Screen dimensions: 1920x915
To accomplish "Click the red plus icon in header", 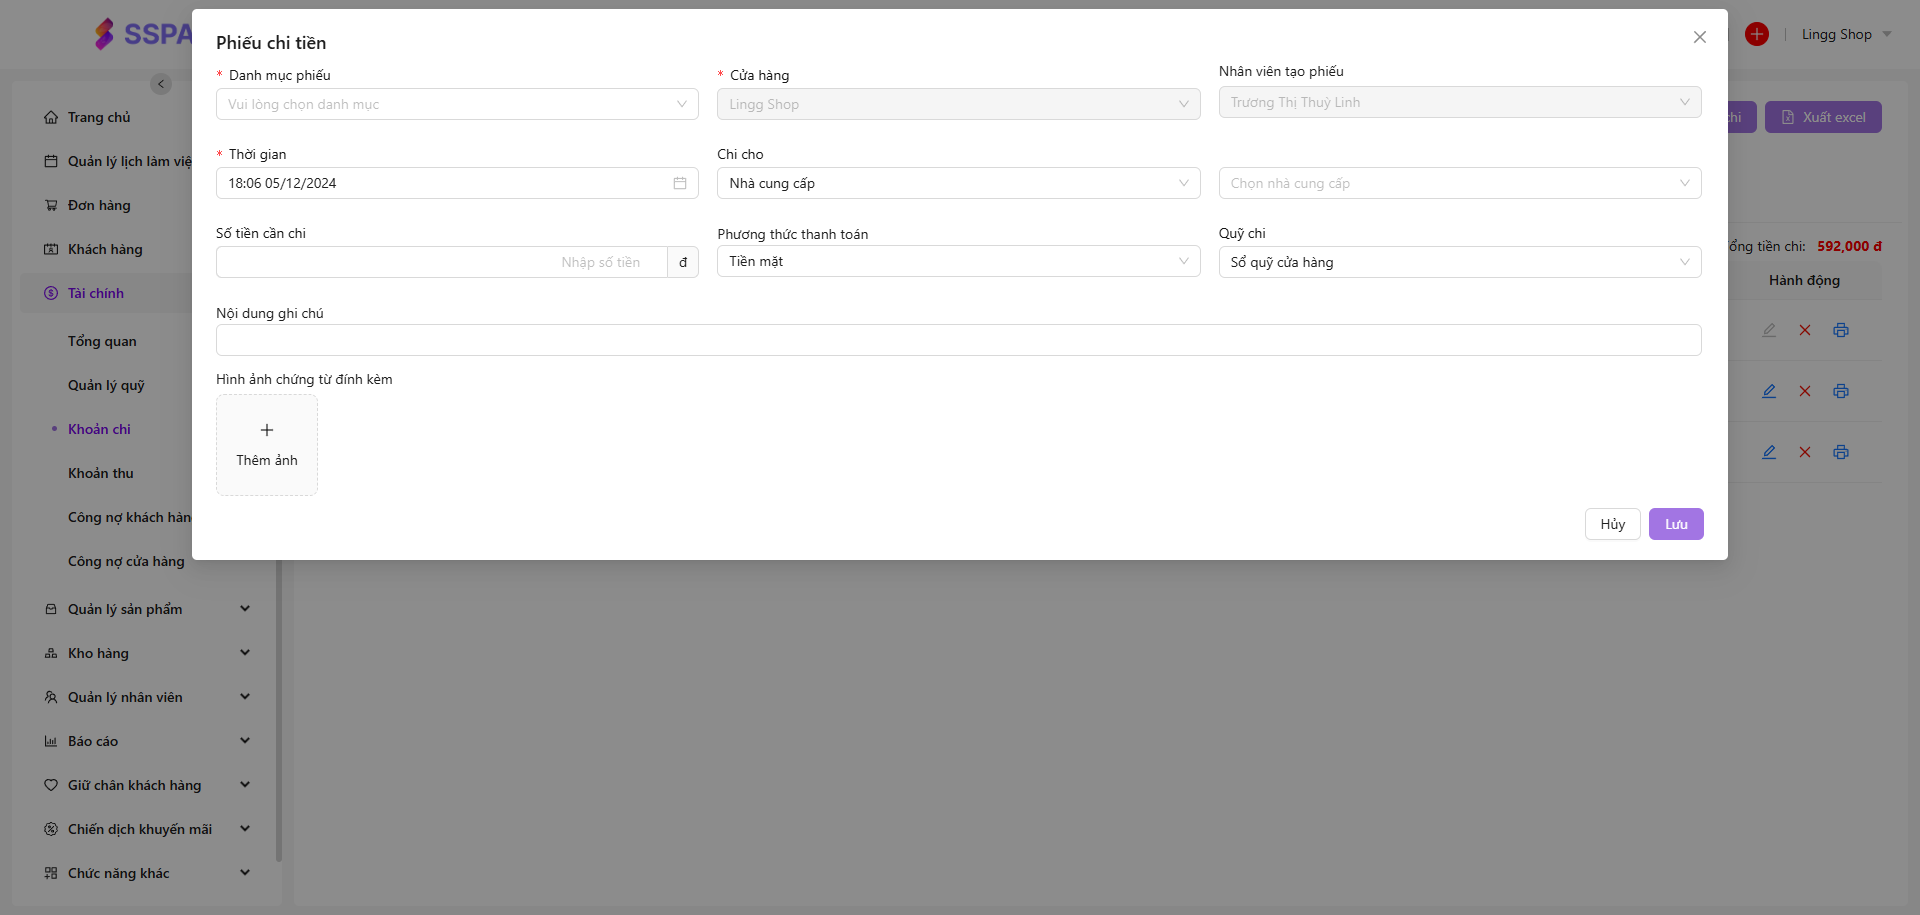I will [1757, 34].
